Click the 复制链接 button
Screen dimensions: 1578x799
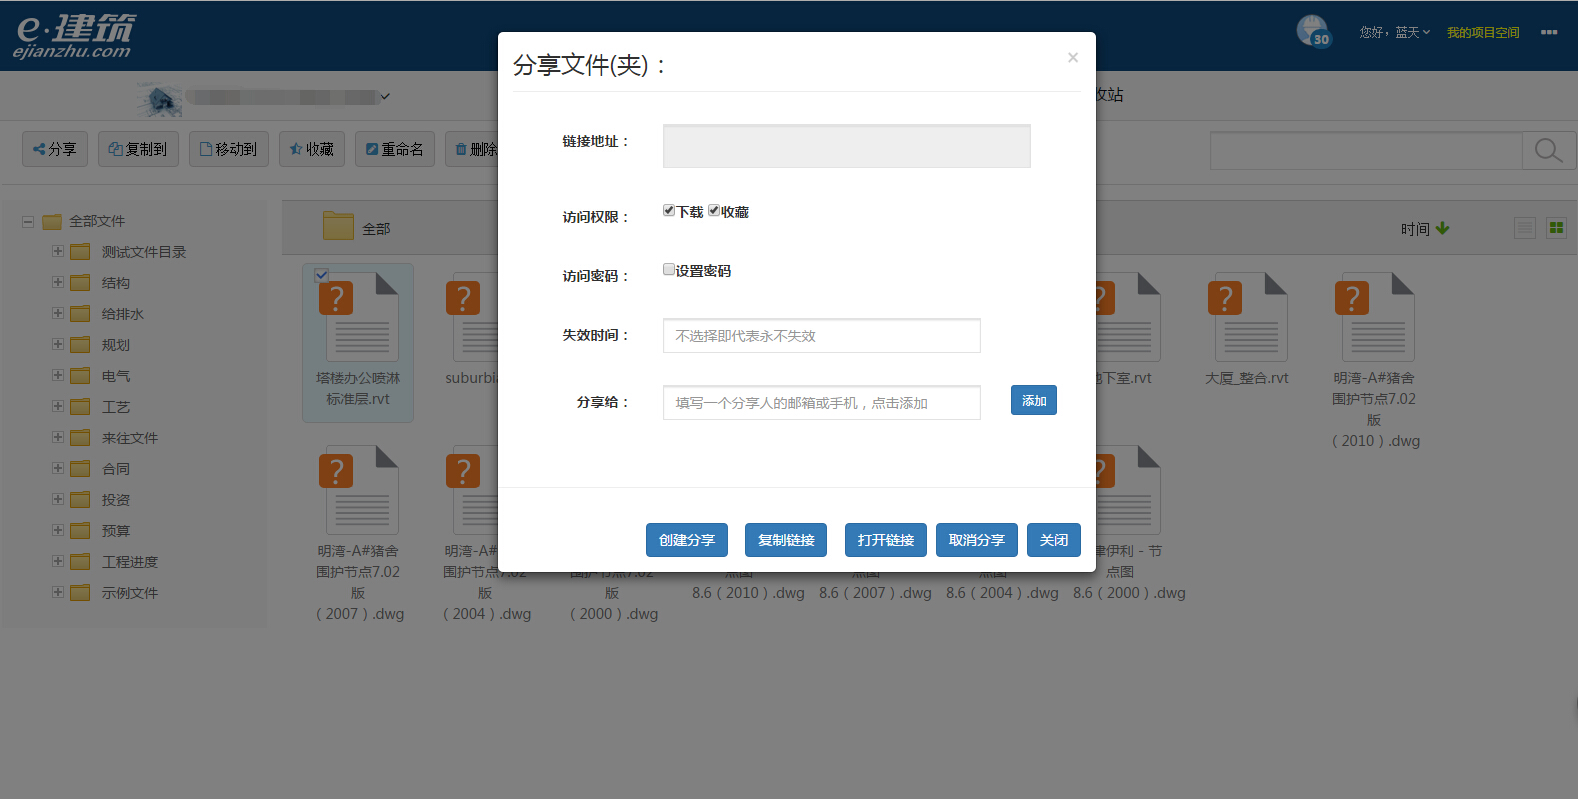[x=786, y=540]
